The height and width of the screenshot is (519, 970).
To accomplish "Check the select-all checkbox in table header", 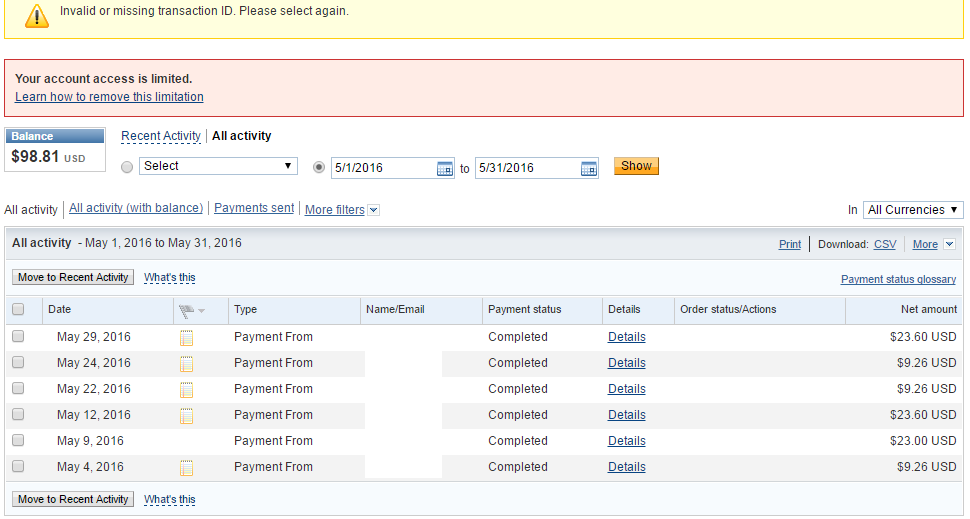I will click(18, 310).
